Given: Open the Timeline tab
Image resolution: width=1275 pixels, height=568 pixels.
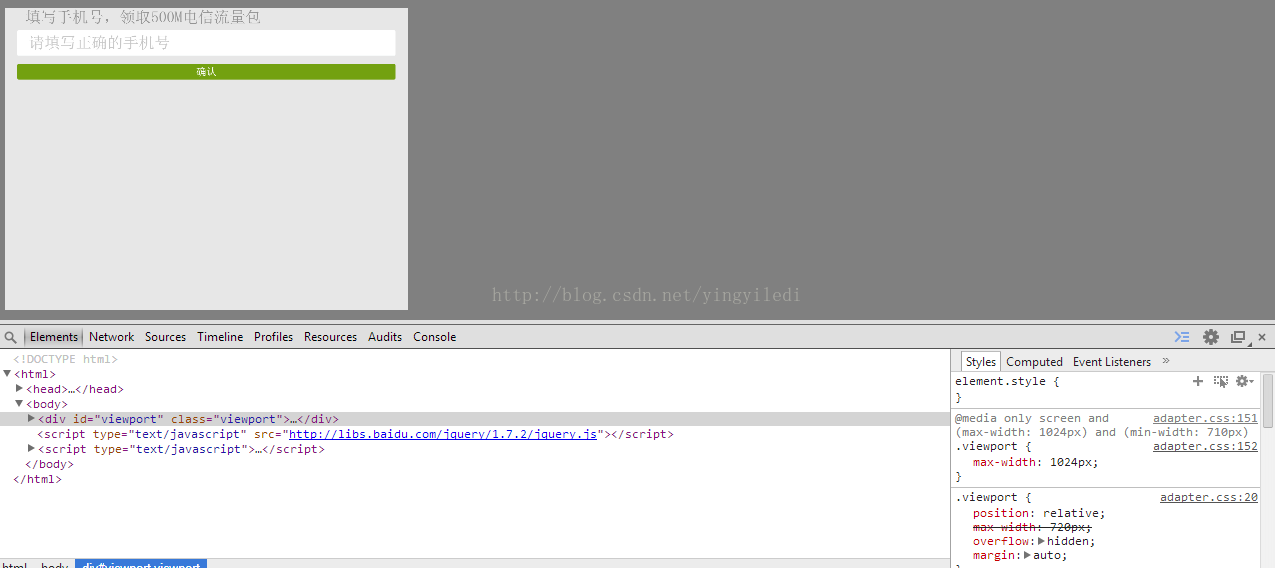Looking at the screenshot, I should click(x=220, y=337).
